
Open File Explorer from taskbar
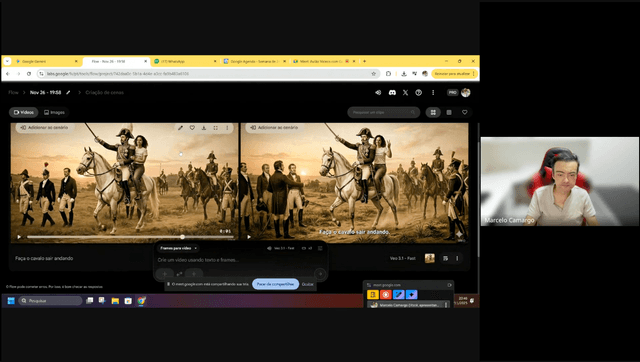pos(115,301)
